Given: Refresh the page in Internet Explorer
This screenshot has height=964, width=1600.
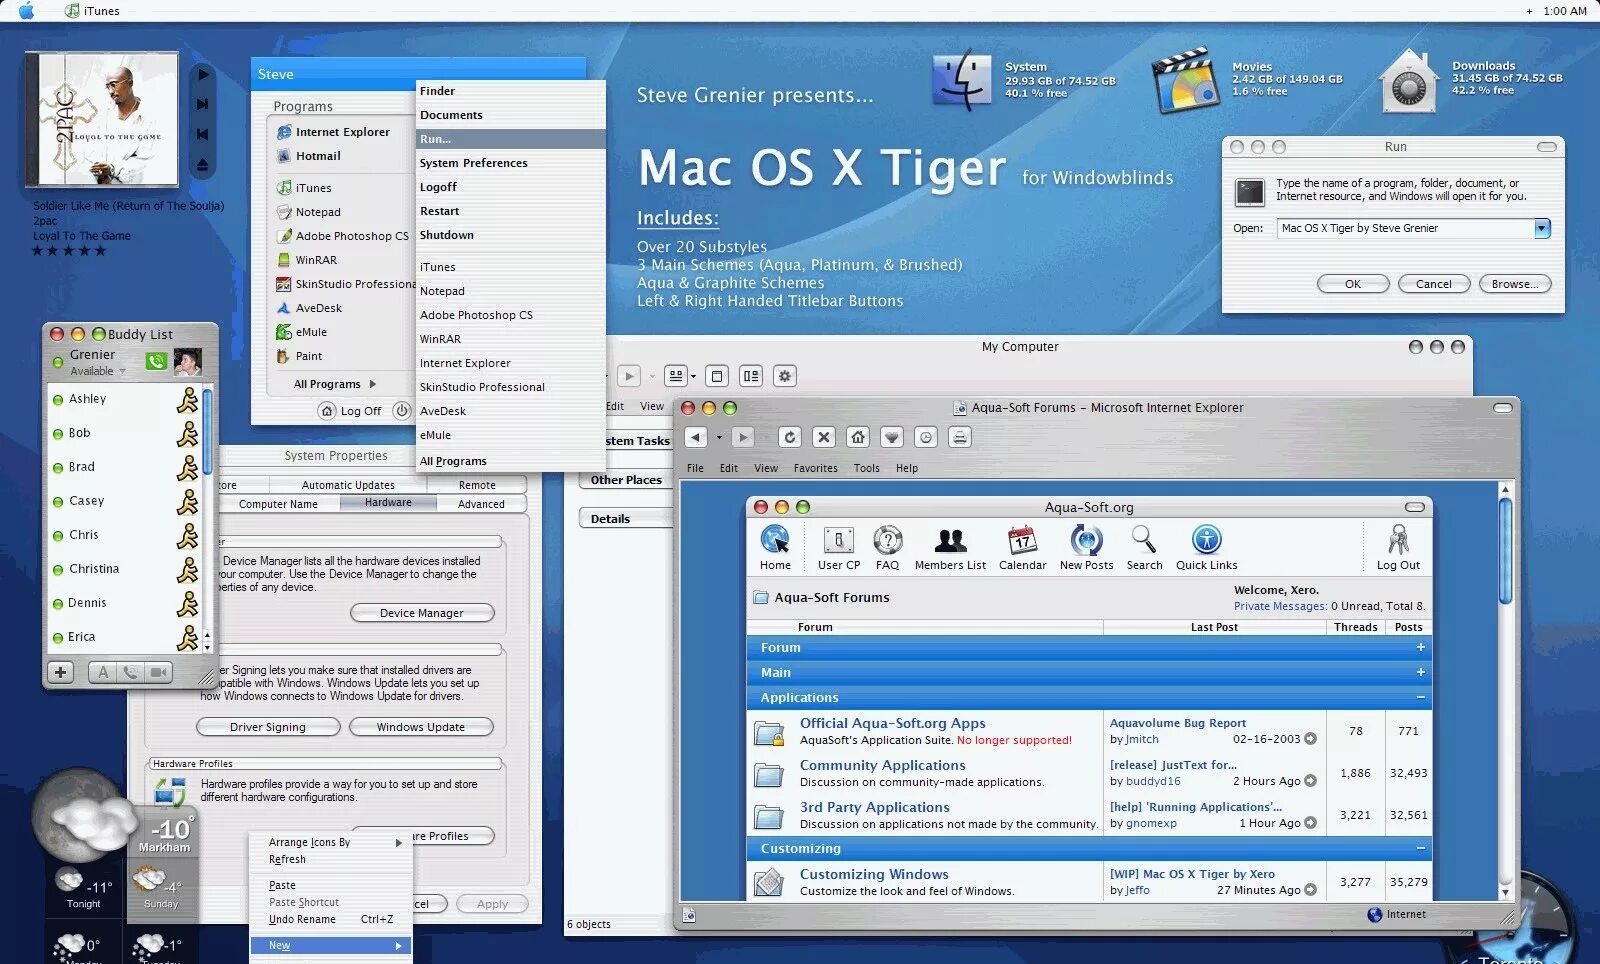Looking at the screenshot, I should (790, 437).
